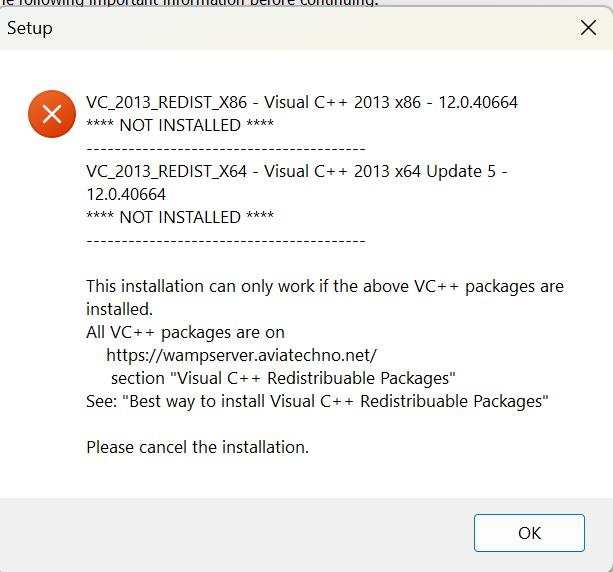
Task: Click the "Best way to install" reference line
Action: (x=318, y=401)
